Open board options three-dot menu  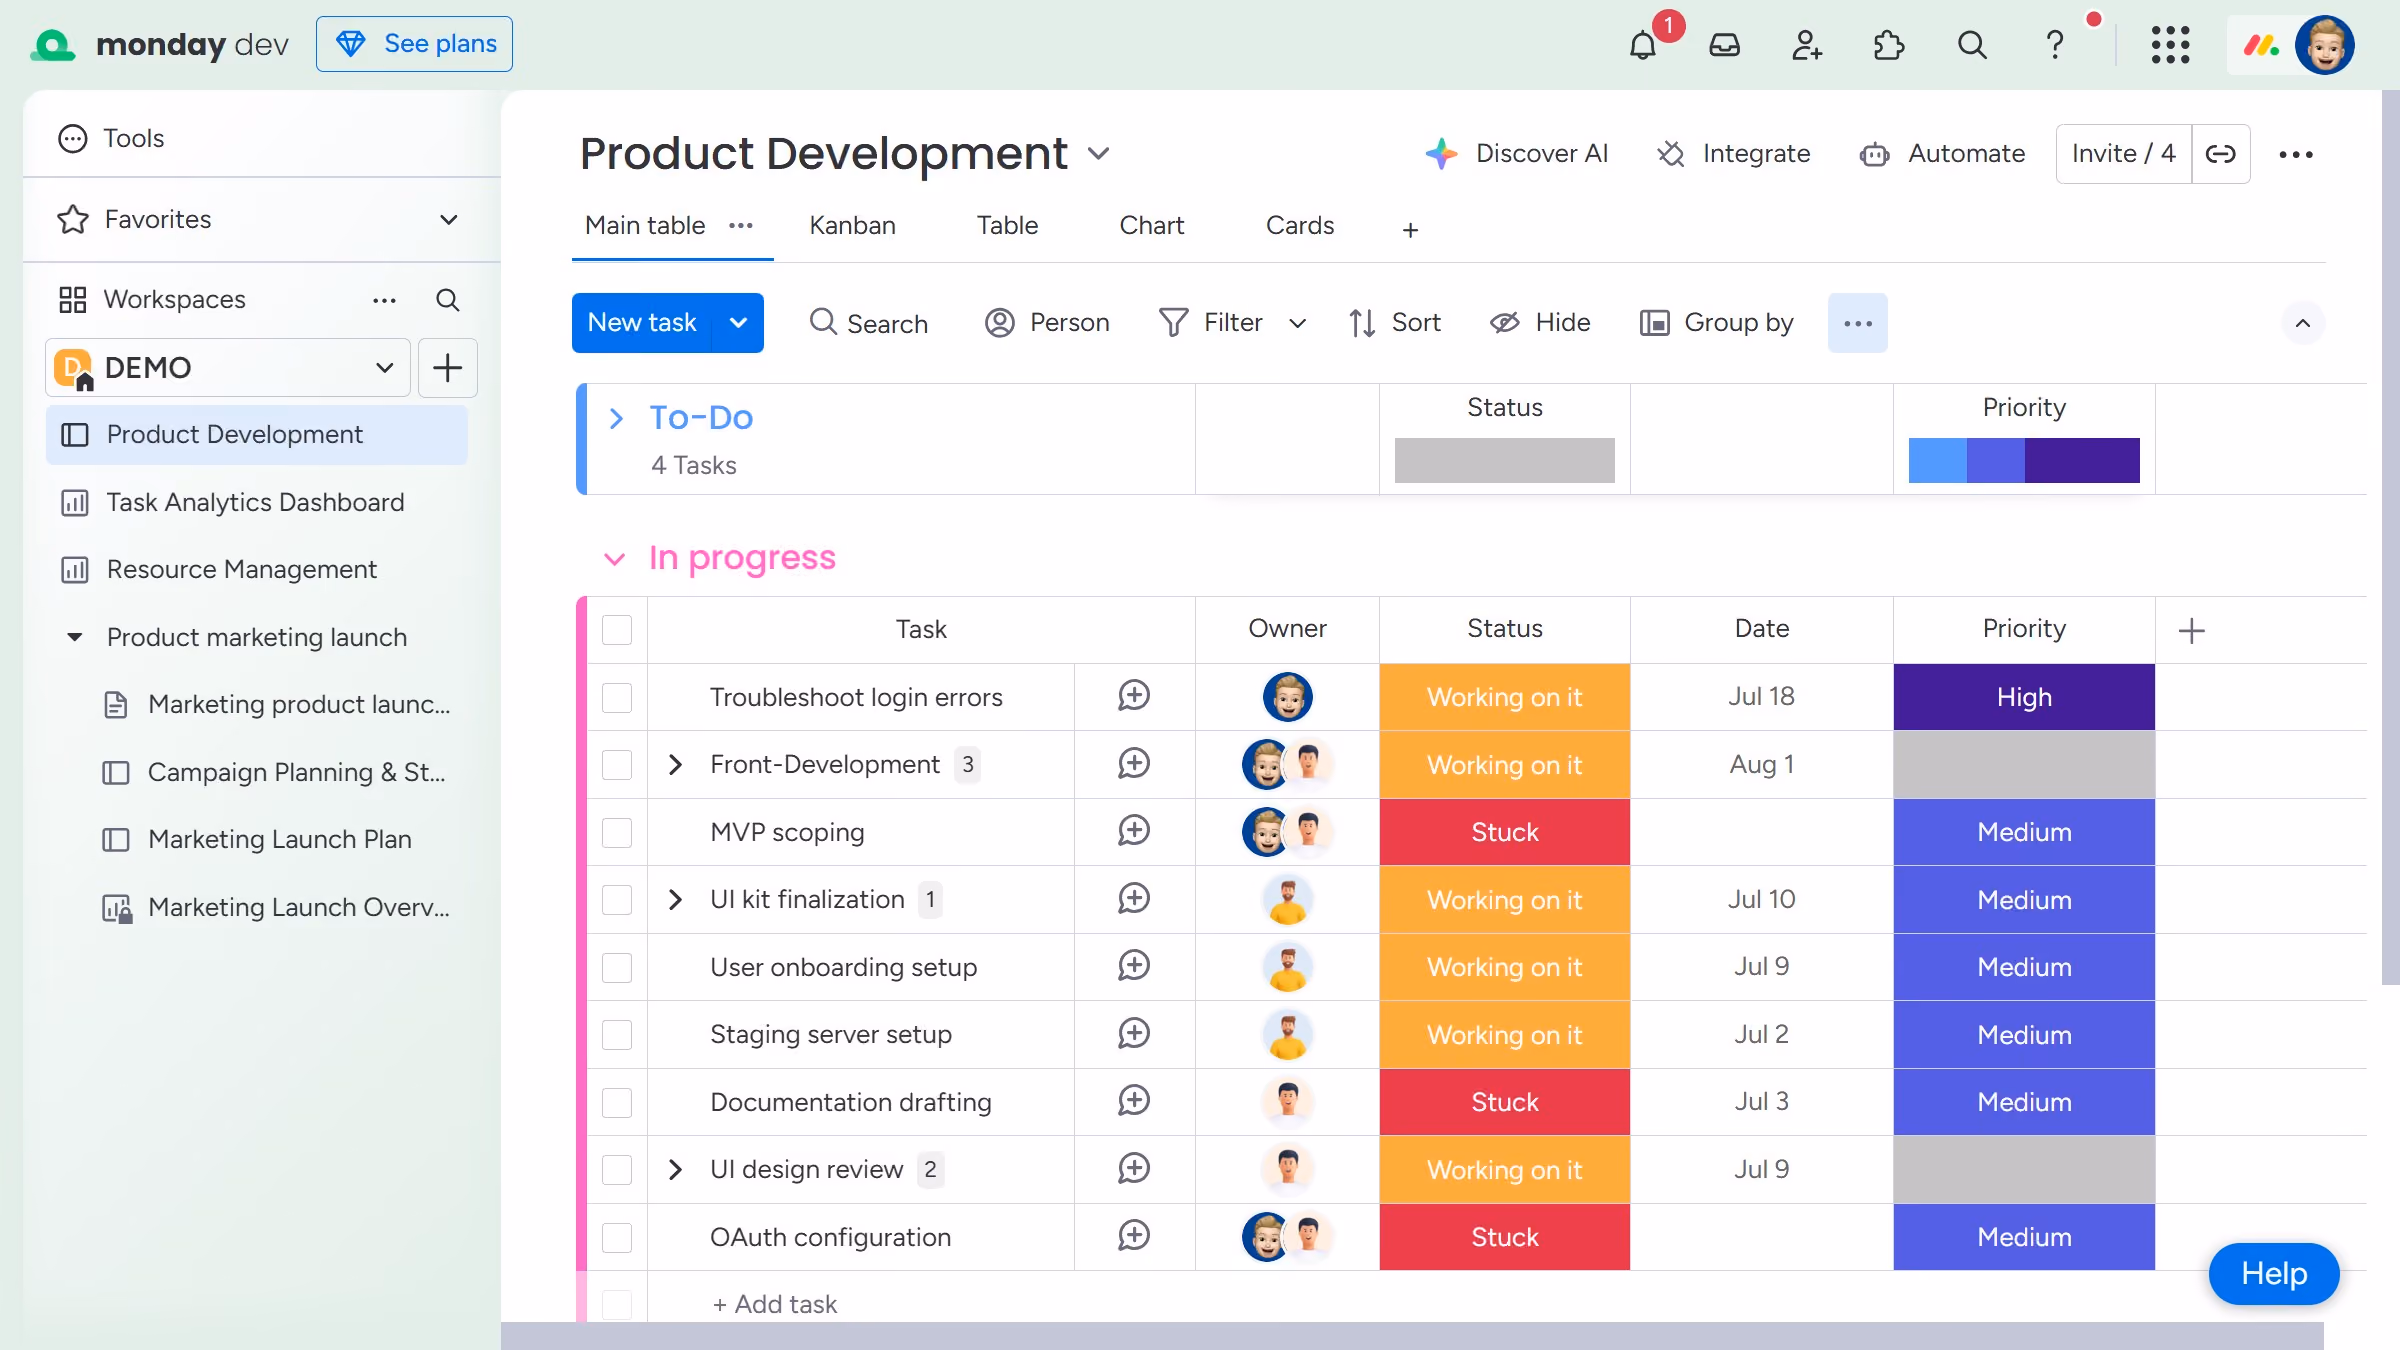2296,154
